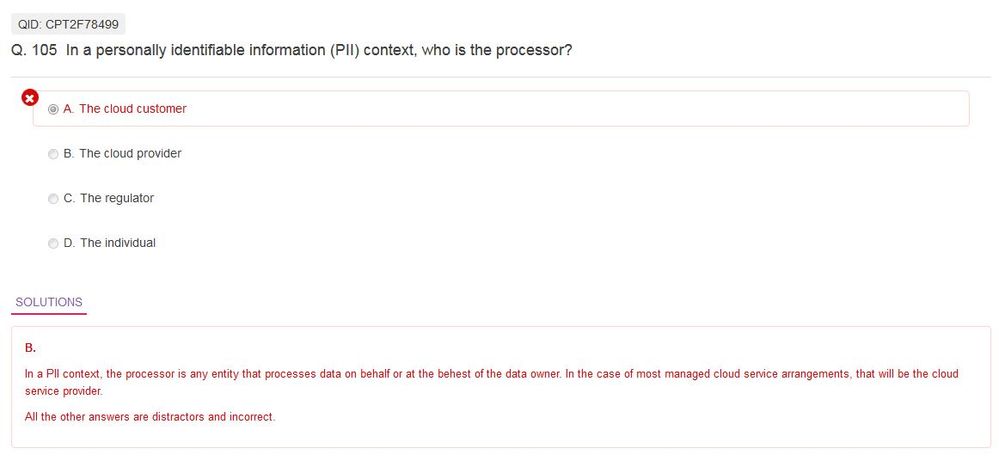Click the bold "B." solution answer letter
The height and width of the screenshot is (456, 999).
pyautogui.click(x=30, y=348)
